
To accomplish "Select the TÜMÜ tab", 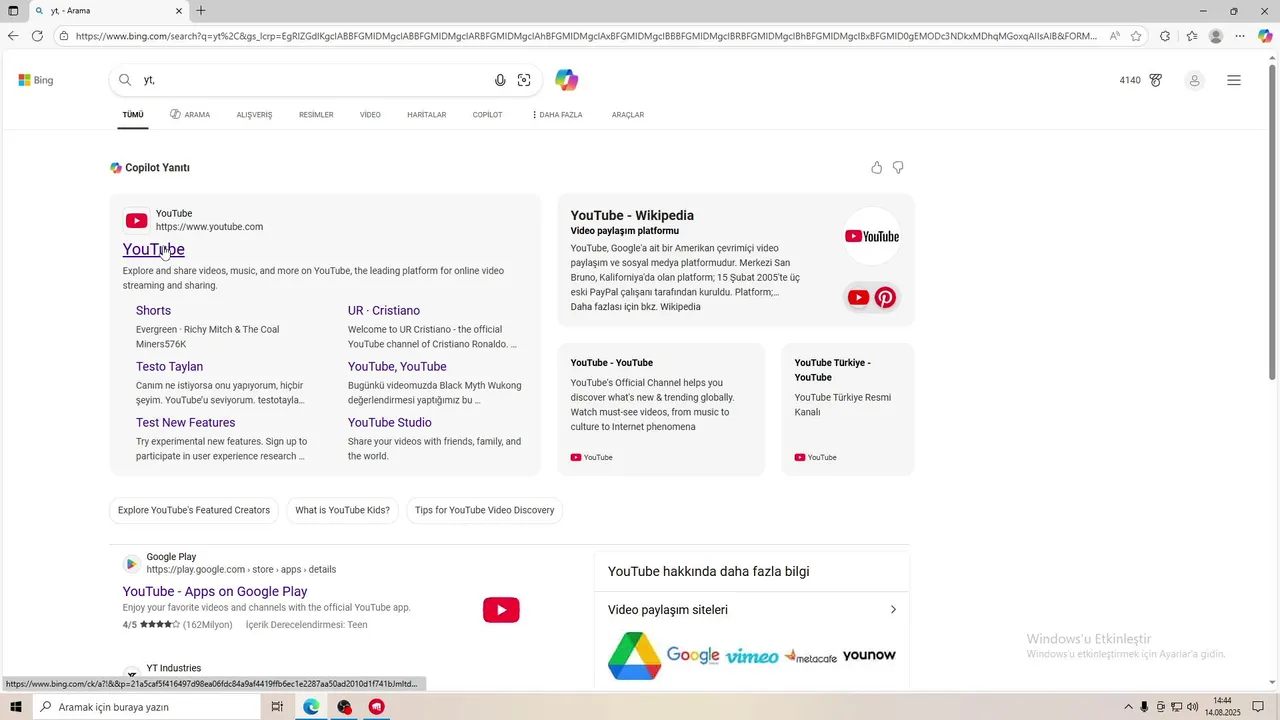I will (x=133, y=115).
